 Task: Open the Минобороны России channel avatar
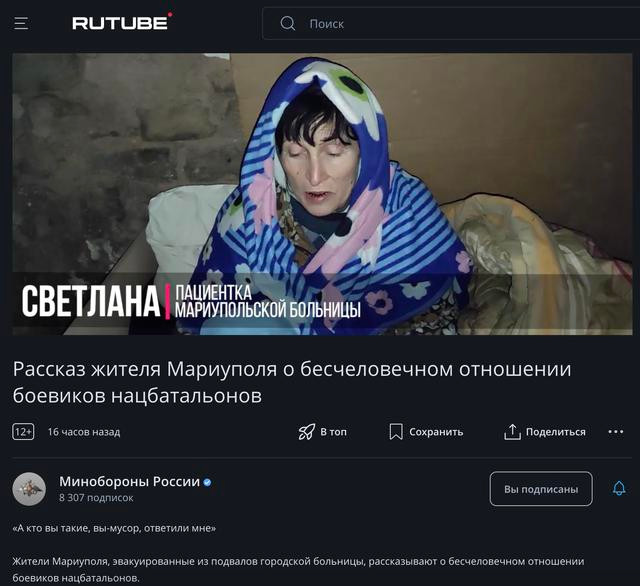(29, 489)
